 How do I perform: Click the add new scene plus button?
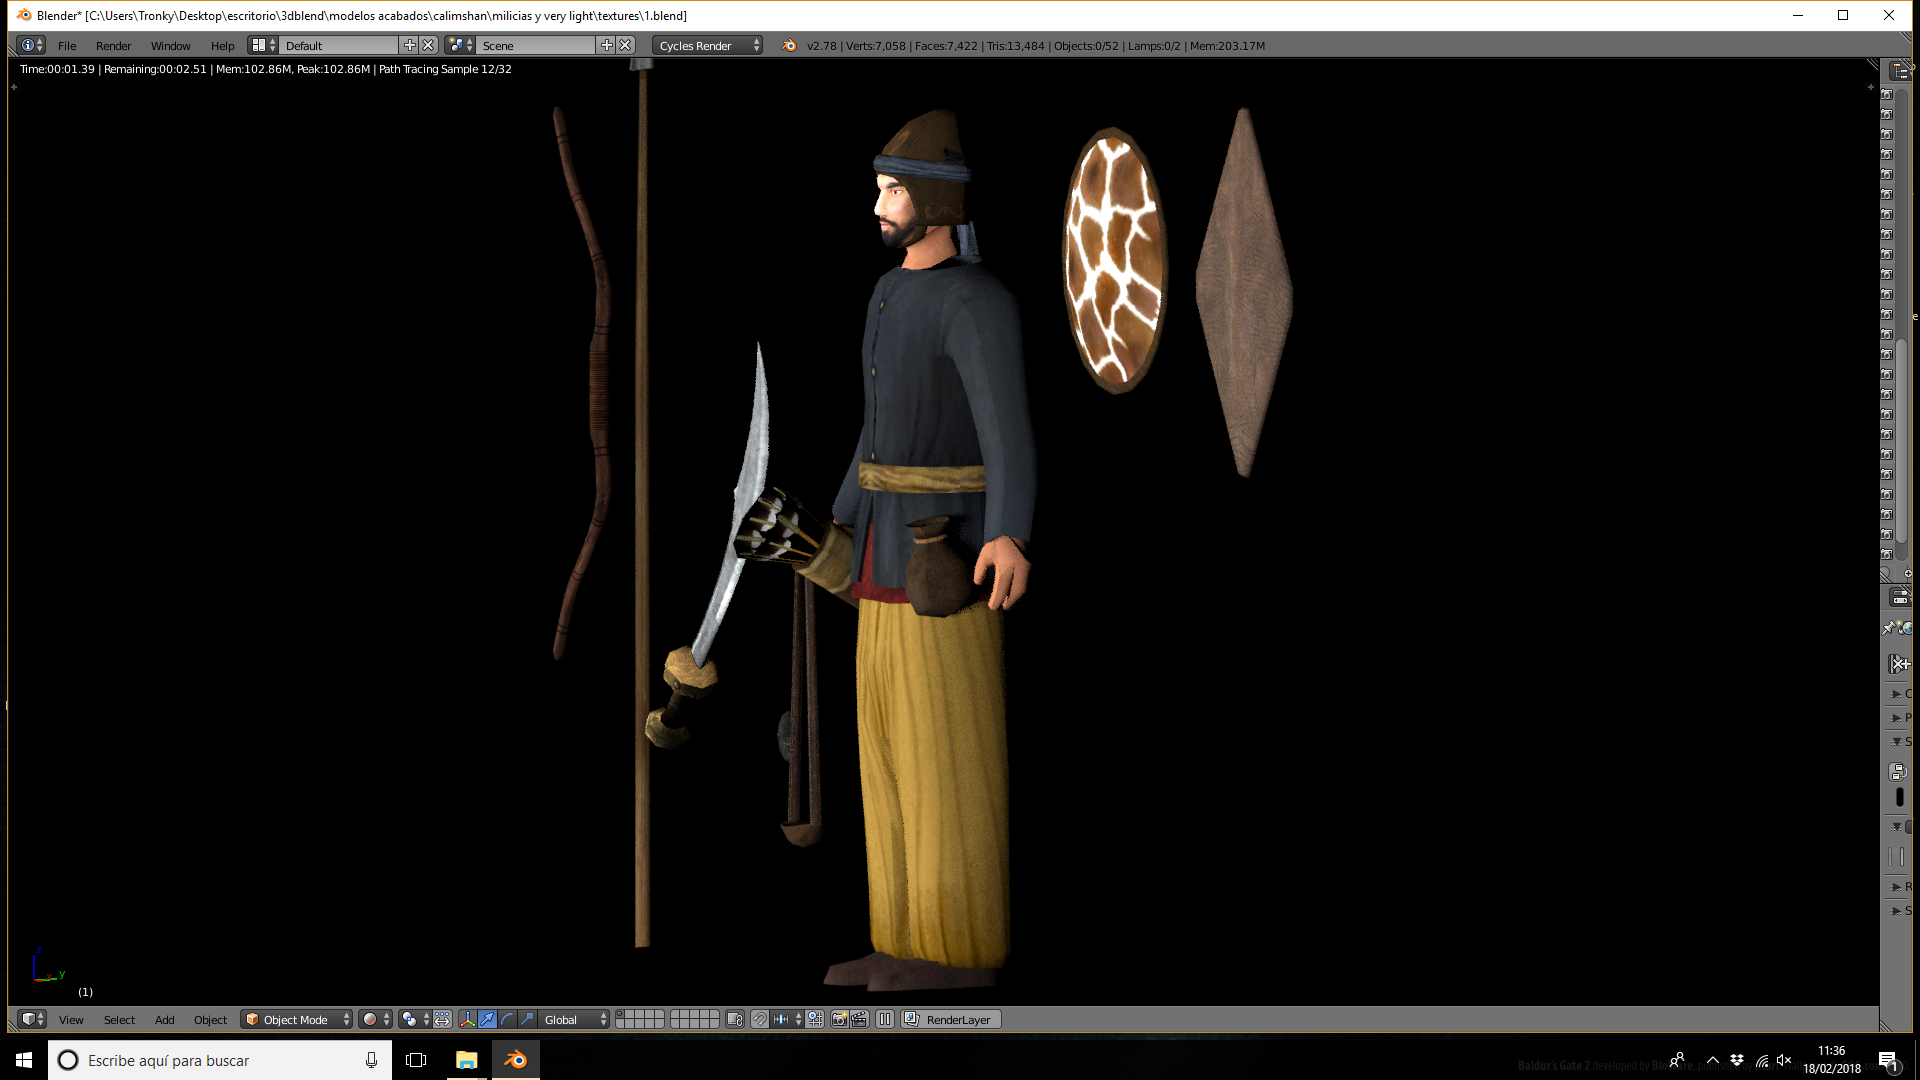click(x=606, y=45)
